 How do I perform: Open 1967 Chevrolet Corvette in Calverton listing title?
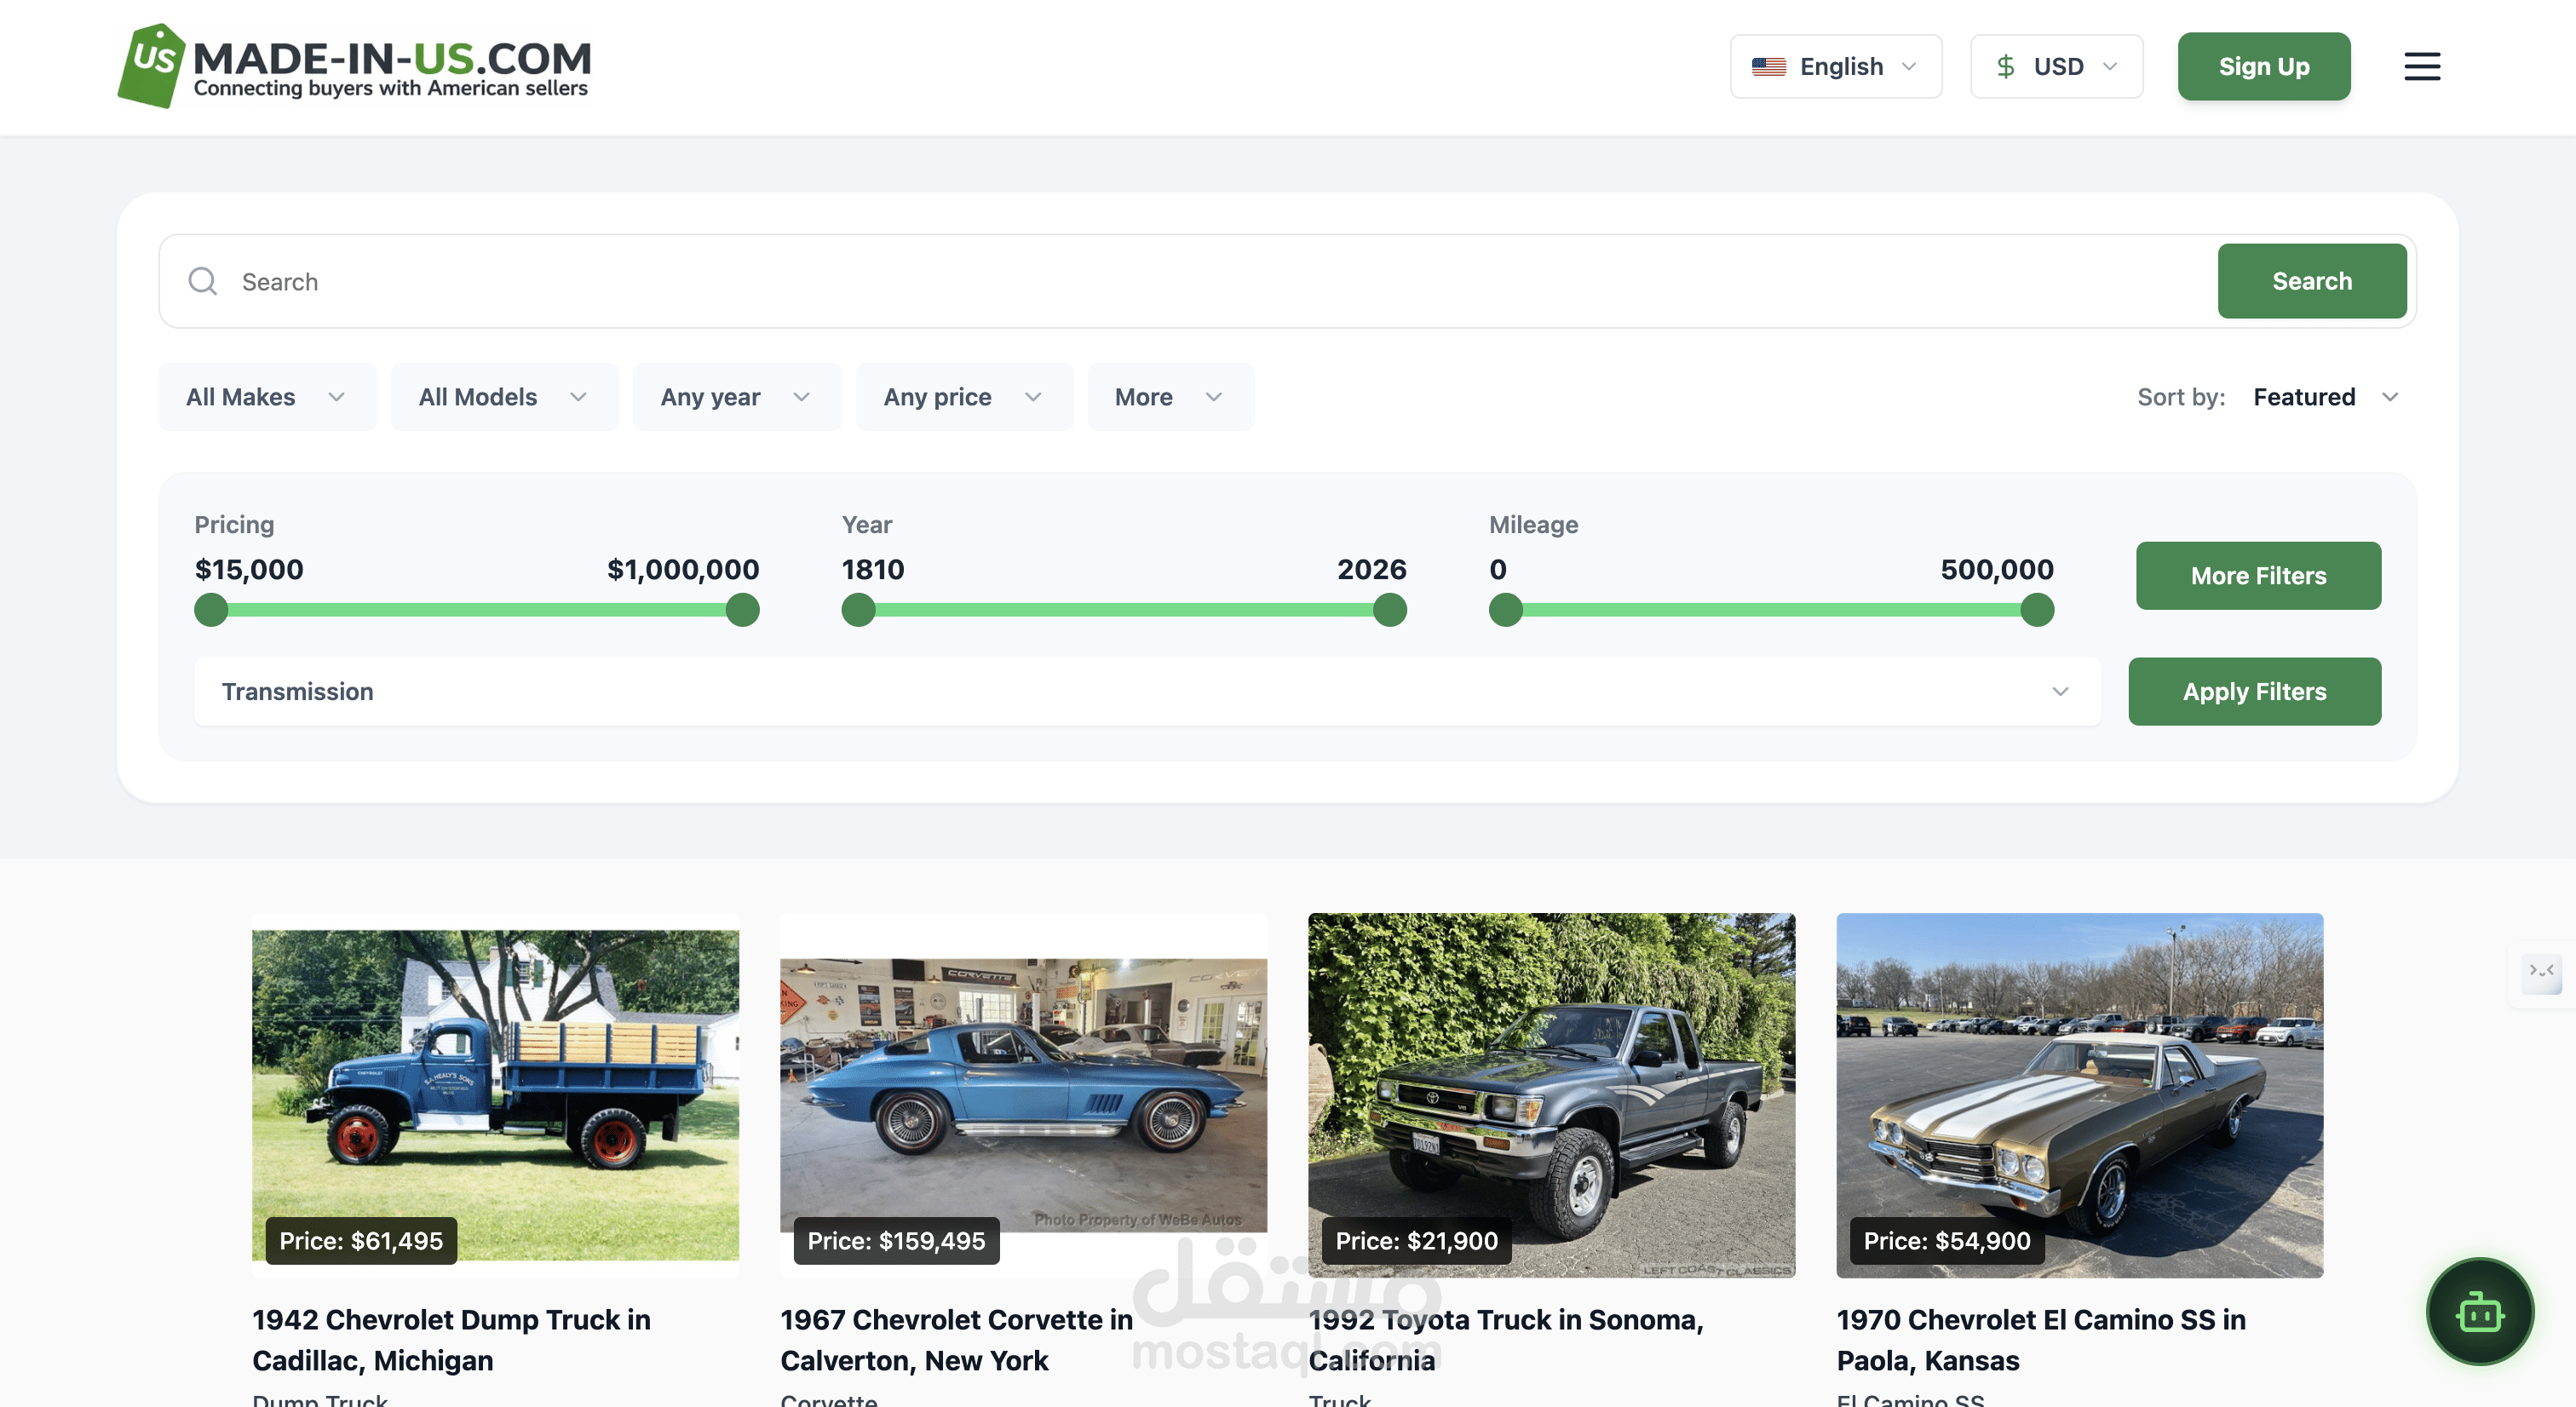click(956, 1339)
